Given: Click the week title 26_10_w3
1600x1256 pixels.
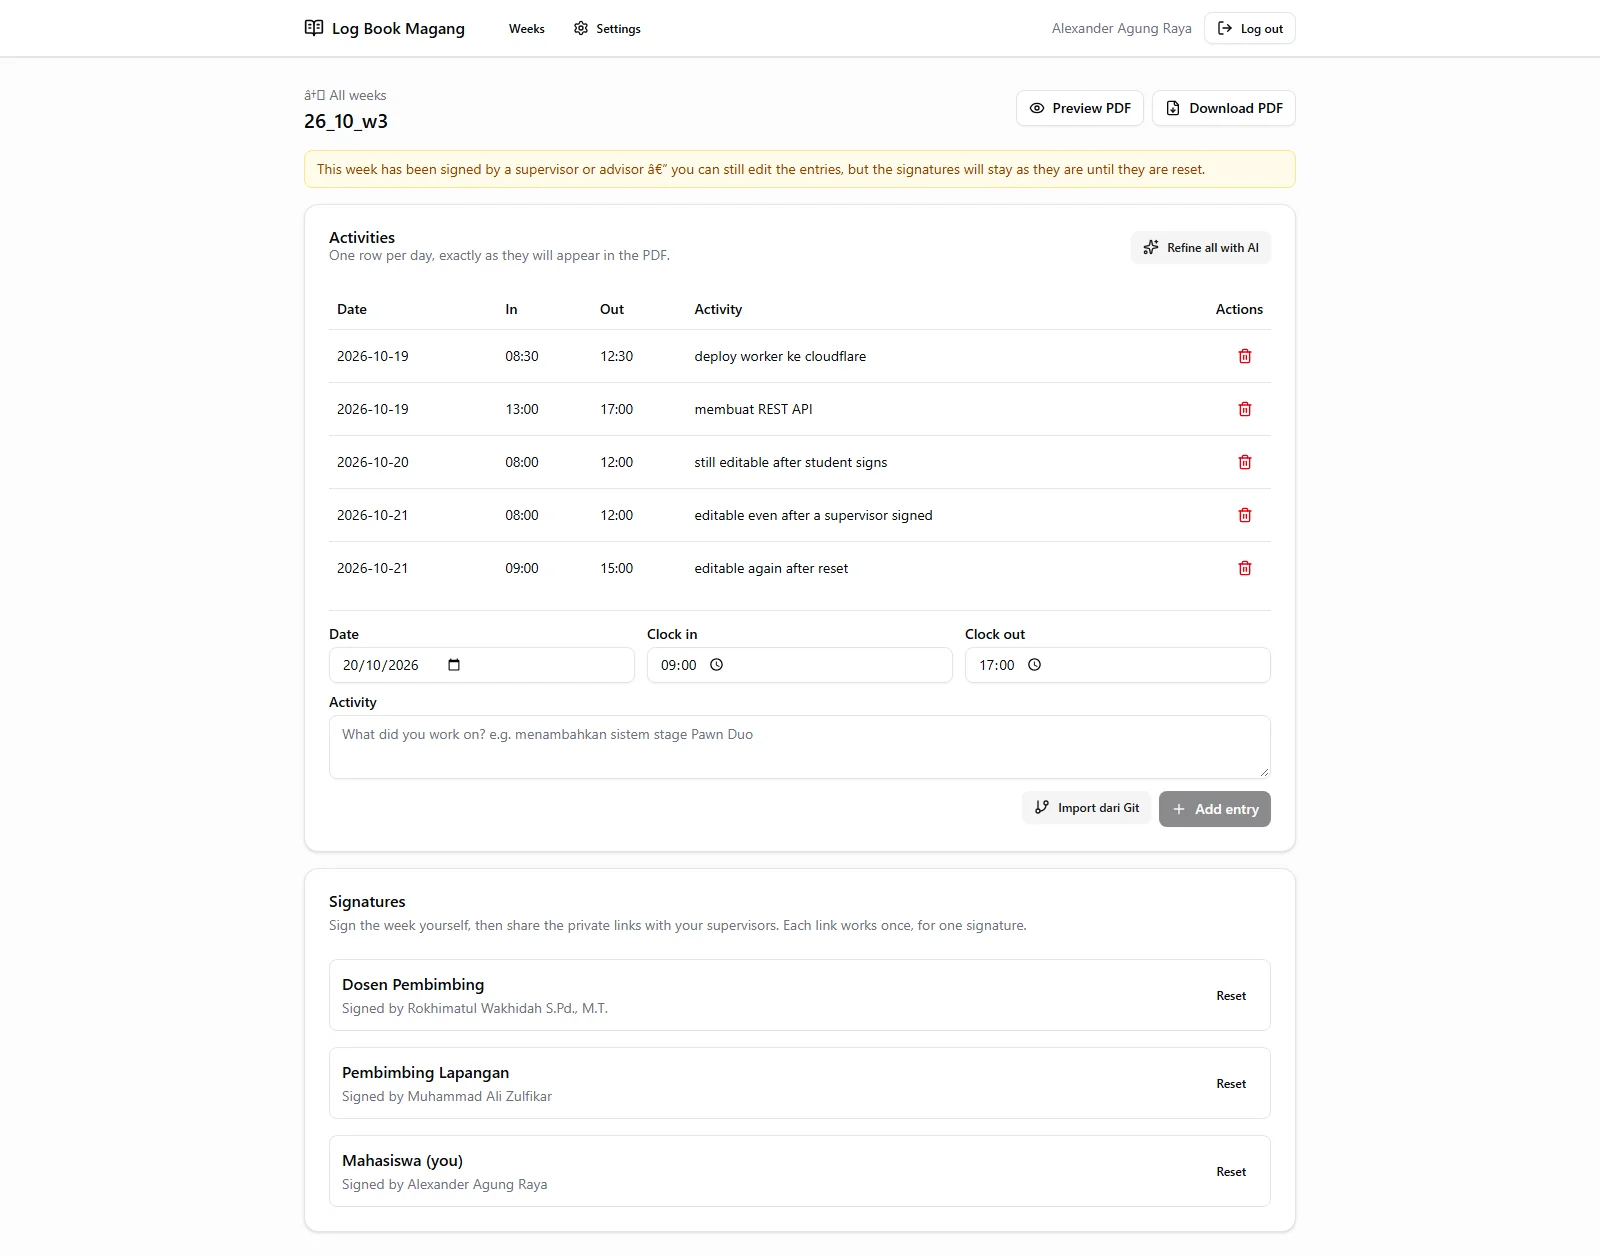Looking at the screenshot, I should (x=346, y=121).
